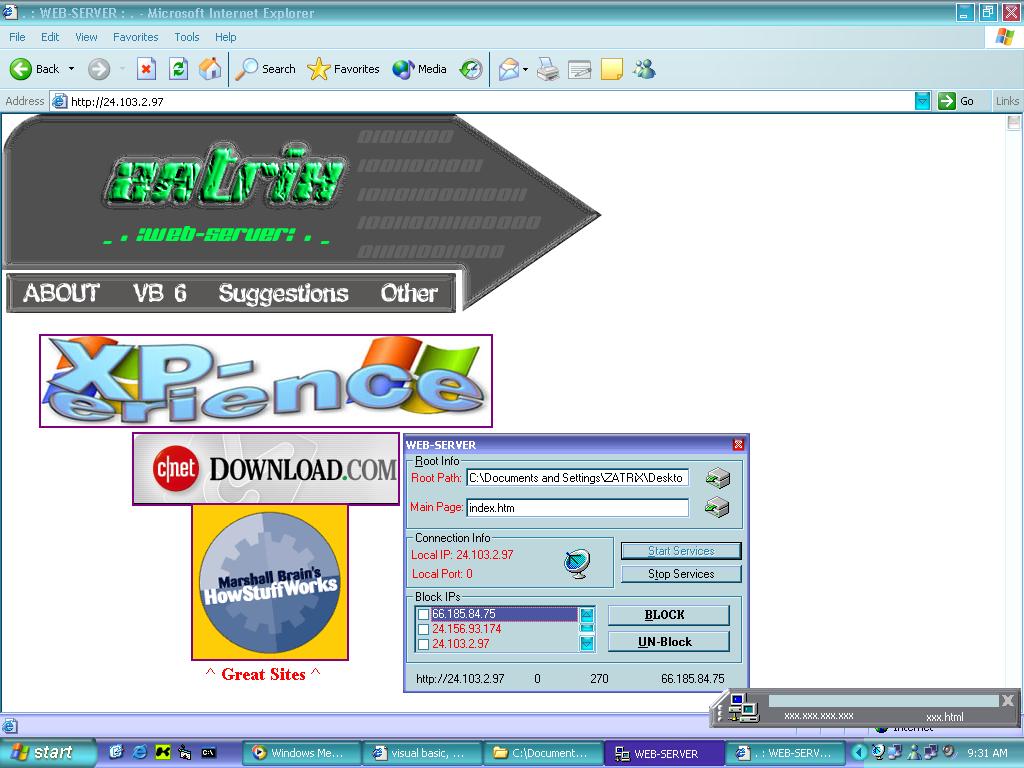
Task: Click the Home icon in IE toolbar
Action: coord(210,69)
